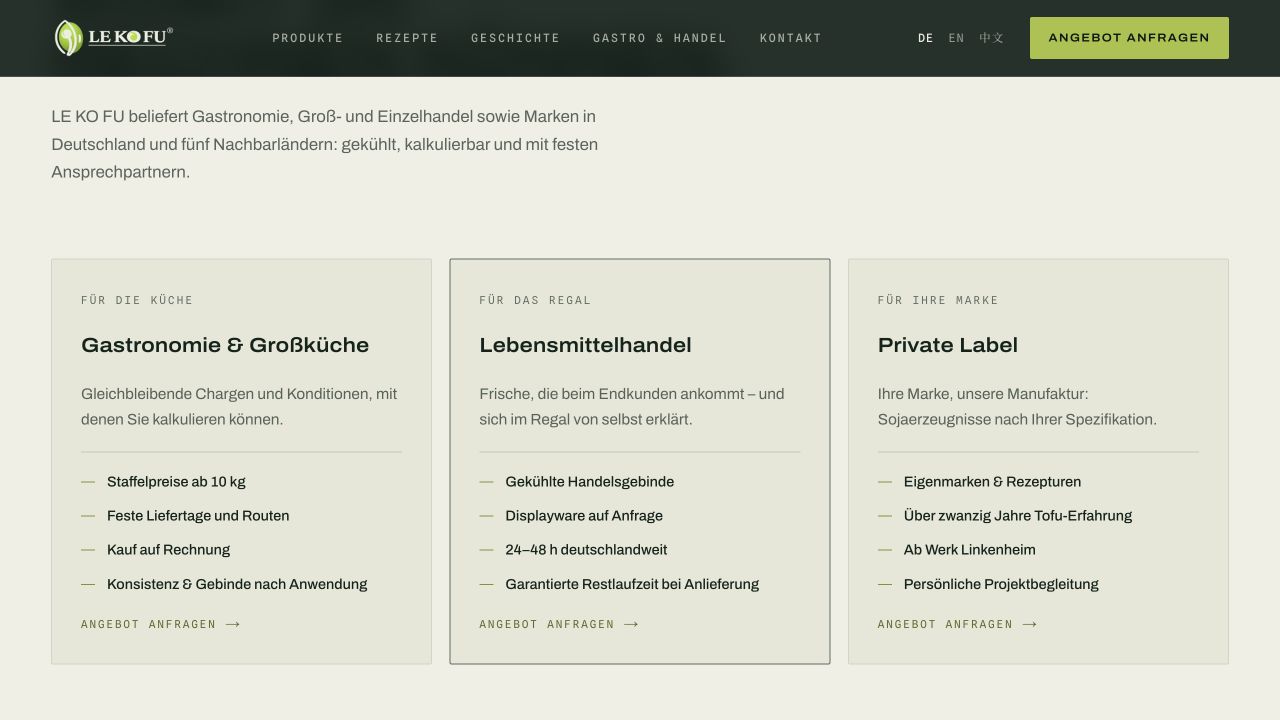Click Garantierte Restlaufzeit bei Anlieferung

click(x=632, y=584)
